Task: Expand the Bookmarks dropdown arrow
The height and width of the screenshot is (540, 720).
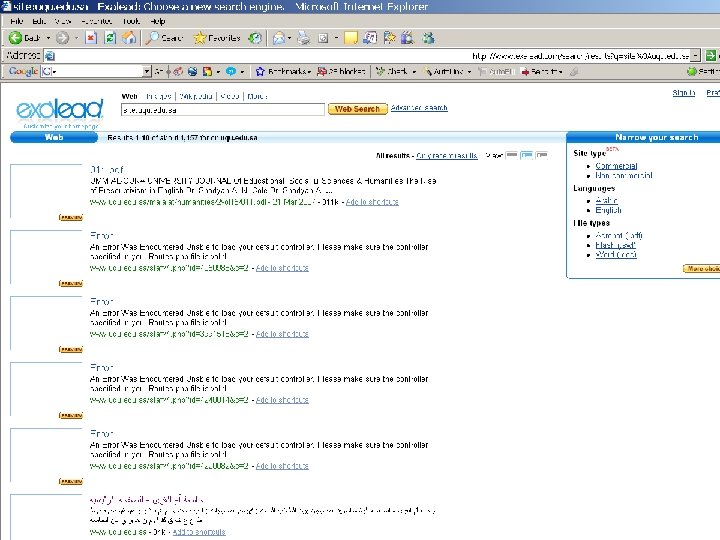Action: (x=309, y=72)
